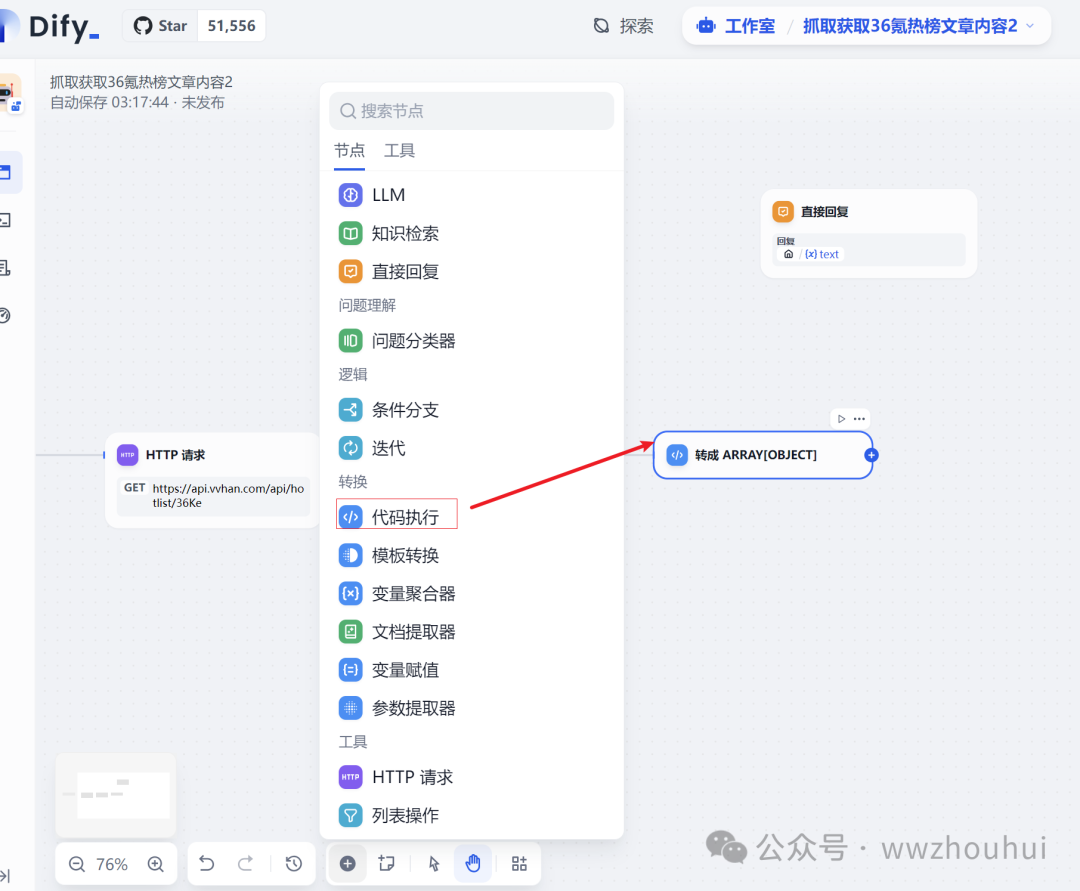This screenshot has width=1080, height=891.
Task: Zoom out using the magnifier minus icon
Action: (x=77, y=864)
